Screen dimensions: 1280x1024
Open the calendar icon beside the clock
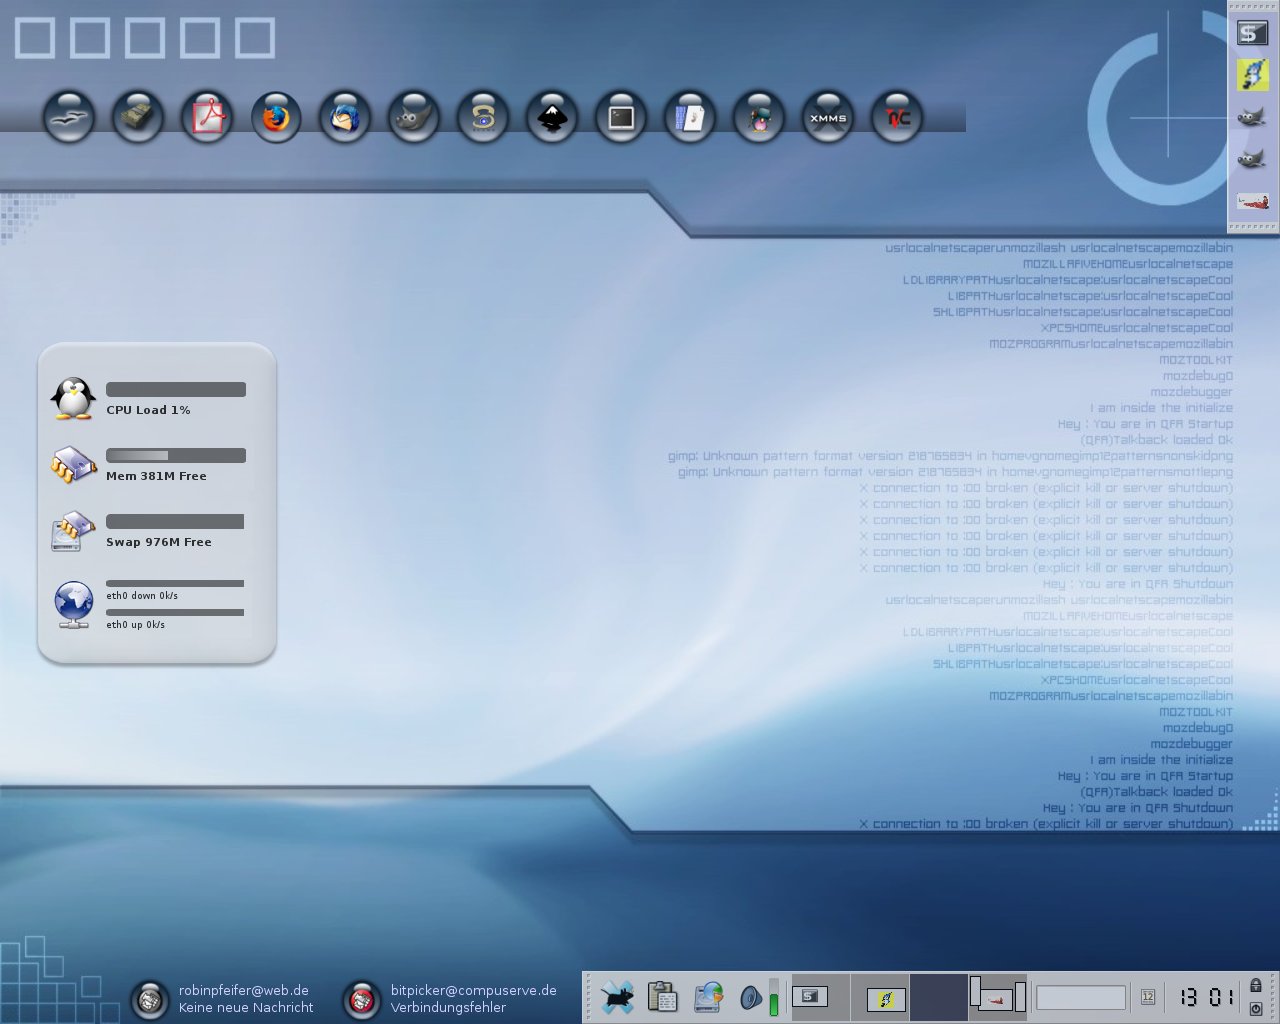pyautogui.click(x=1148, y=997)
